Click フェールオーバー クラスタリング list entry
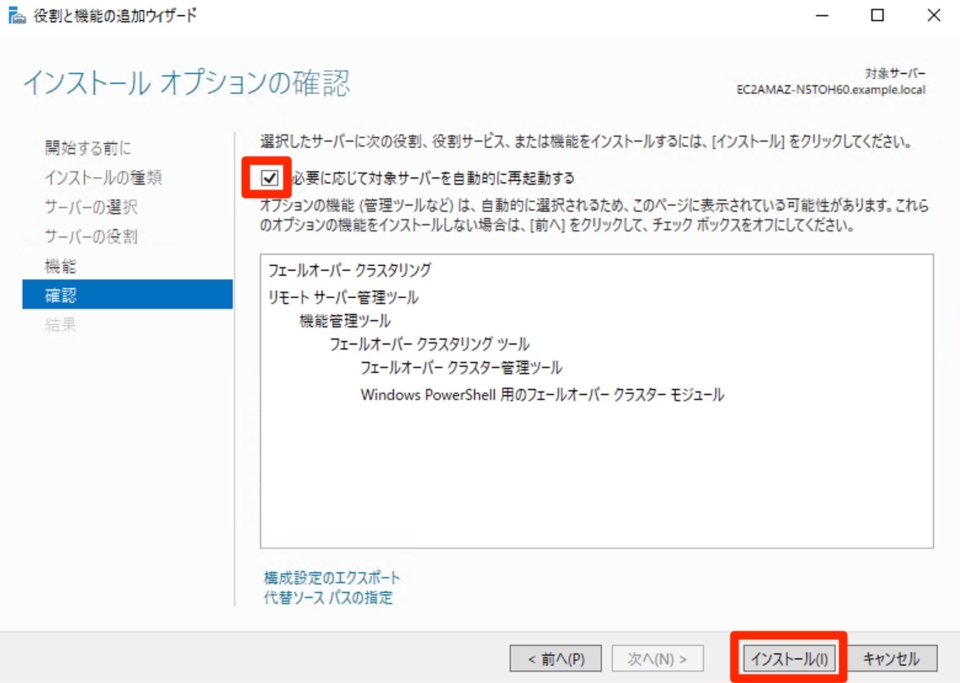This screenshot has height=683, width=960. [x=350, y=270]
